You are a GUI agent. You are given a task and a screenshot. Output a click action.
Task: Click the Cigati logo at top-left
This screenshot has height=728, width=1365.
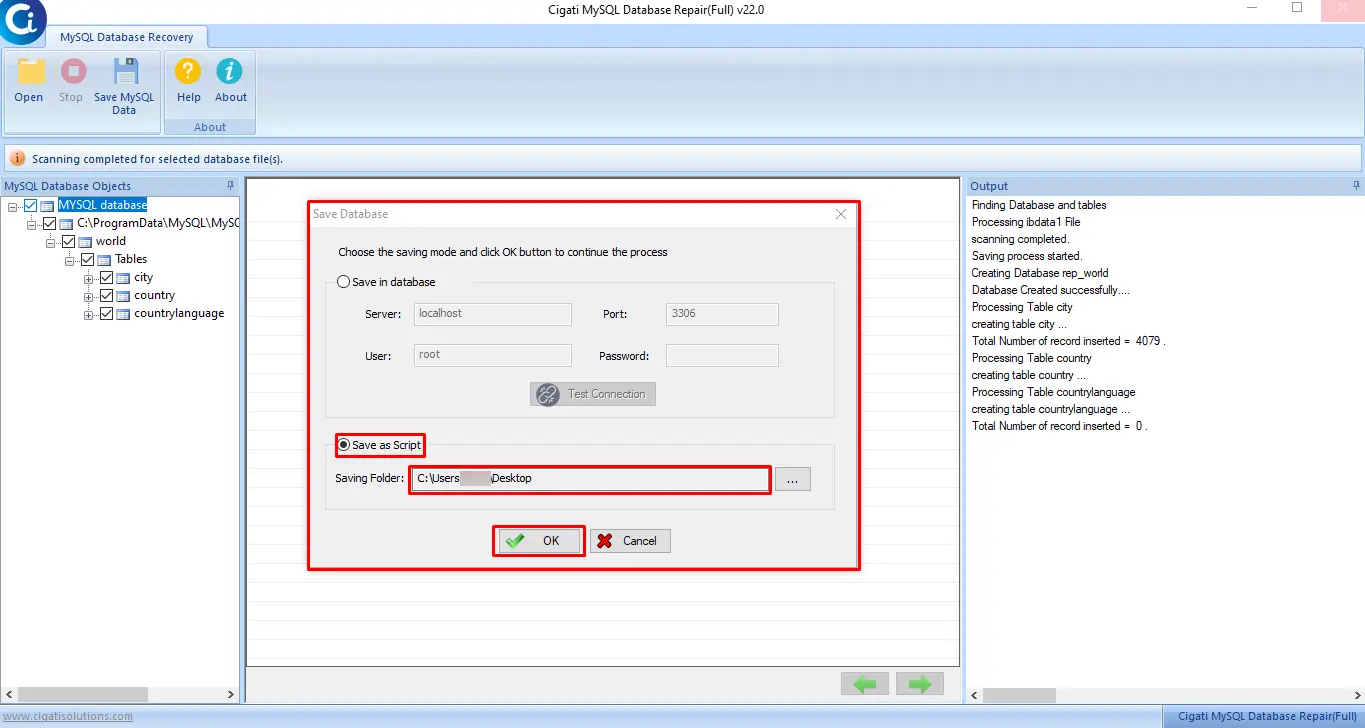(x=20, y=20)
